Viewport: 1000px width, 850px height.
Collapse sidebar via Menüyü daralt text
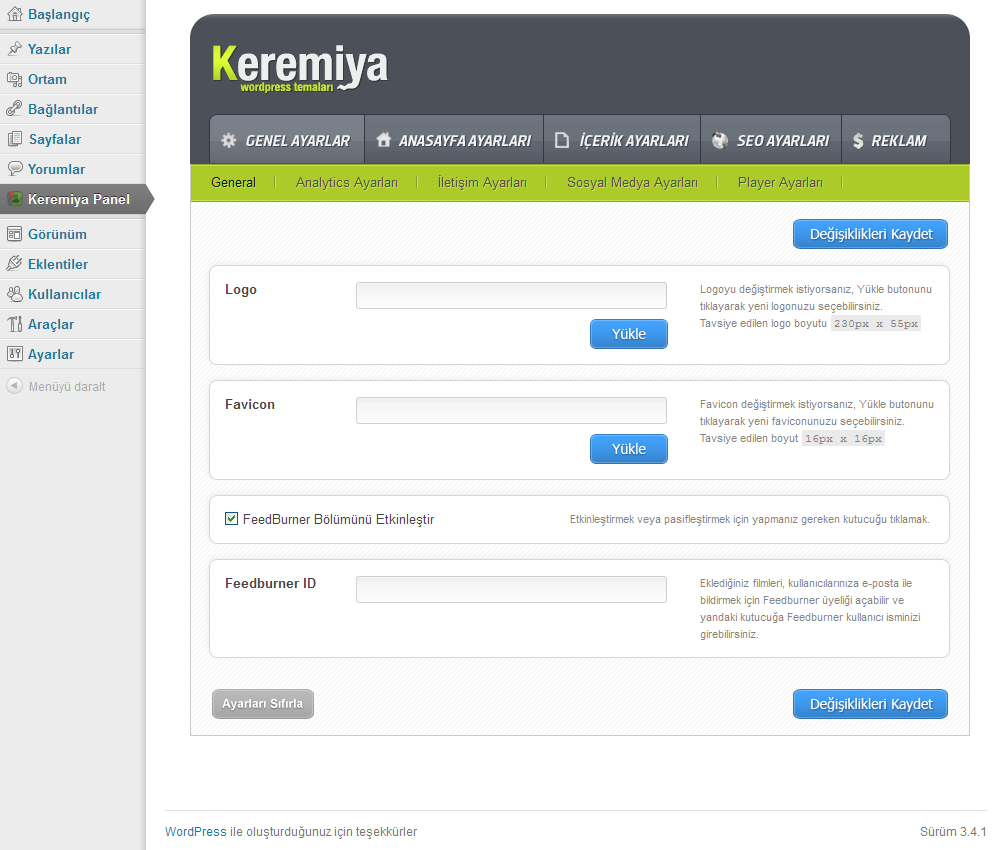point(67,386)
